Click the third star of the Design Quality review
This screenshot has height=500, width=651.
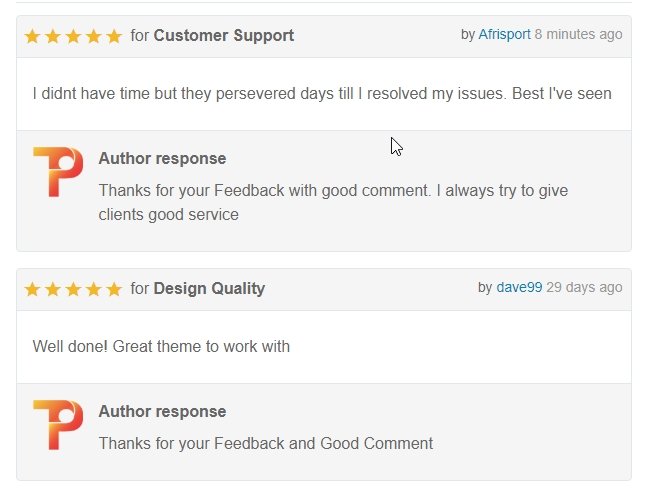[73, 290]
